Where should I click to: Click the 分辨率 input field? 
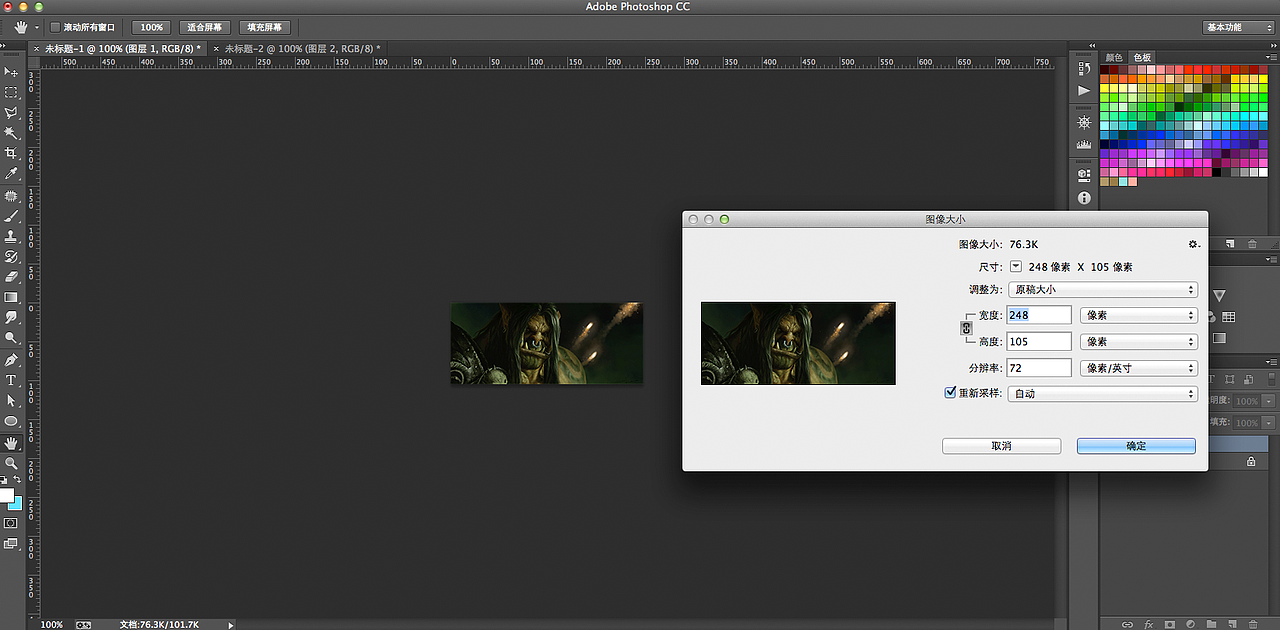1039,368
